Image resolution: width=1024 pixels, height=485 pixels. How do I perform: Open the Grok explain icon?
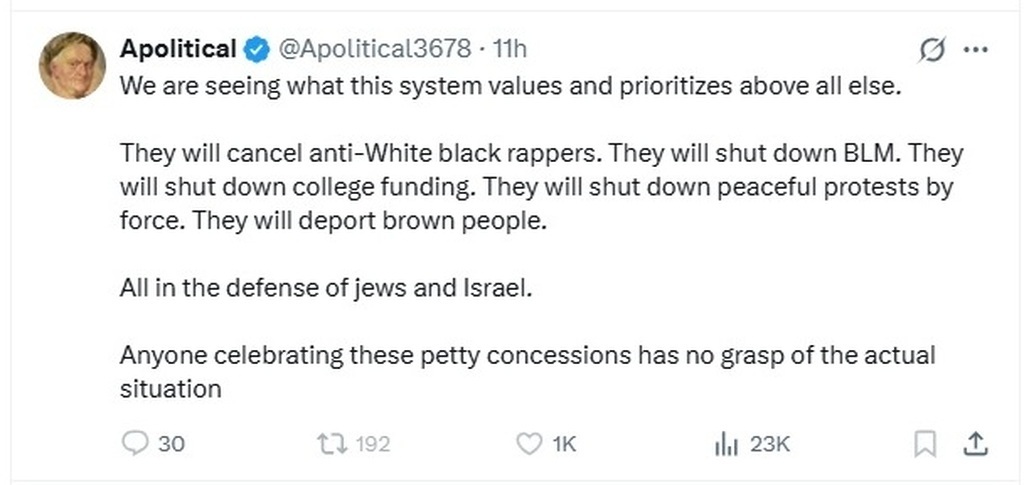pos(931,49)
